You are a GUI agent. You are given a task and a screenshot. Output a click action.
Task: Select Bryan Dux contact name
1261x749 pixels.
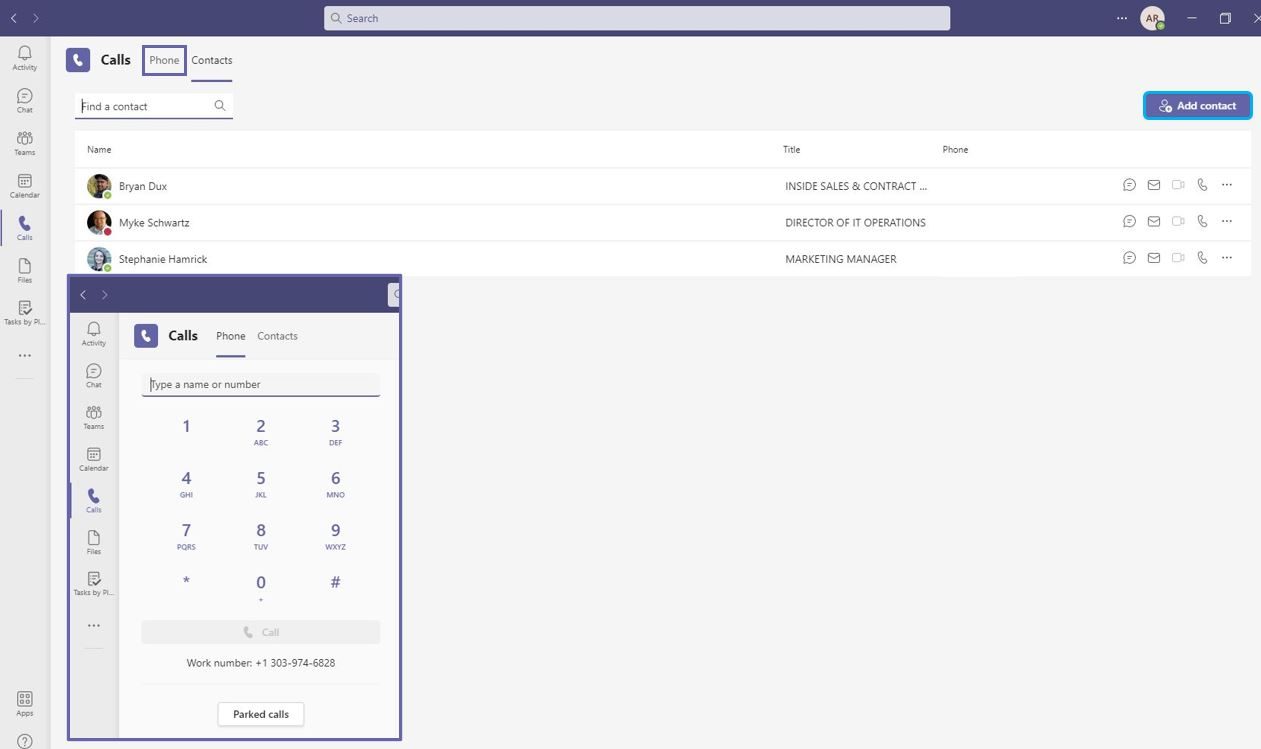[143, 186]
